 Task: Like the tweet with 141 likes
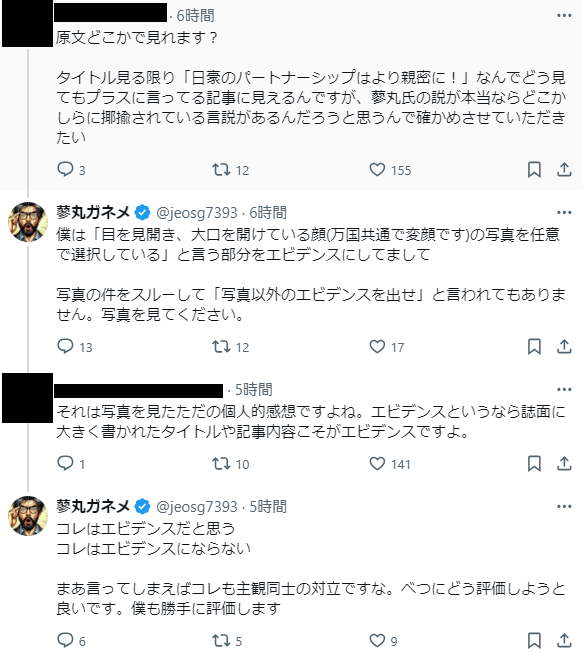point(389,464)
